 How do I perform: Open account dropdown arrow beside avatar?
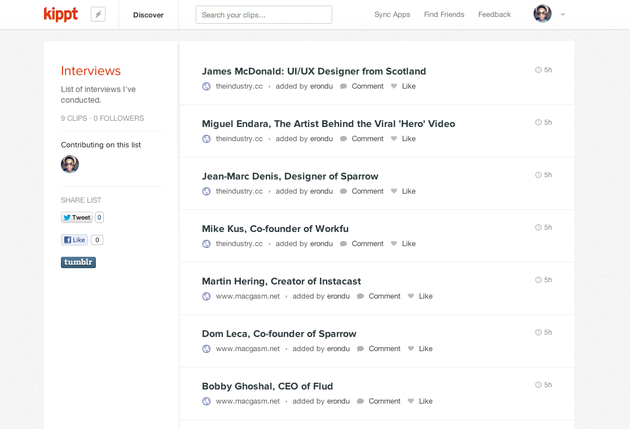click(x=563, y=15)
